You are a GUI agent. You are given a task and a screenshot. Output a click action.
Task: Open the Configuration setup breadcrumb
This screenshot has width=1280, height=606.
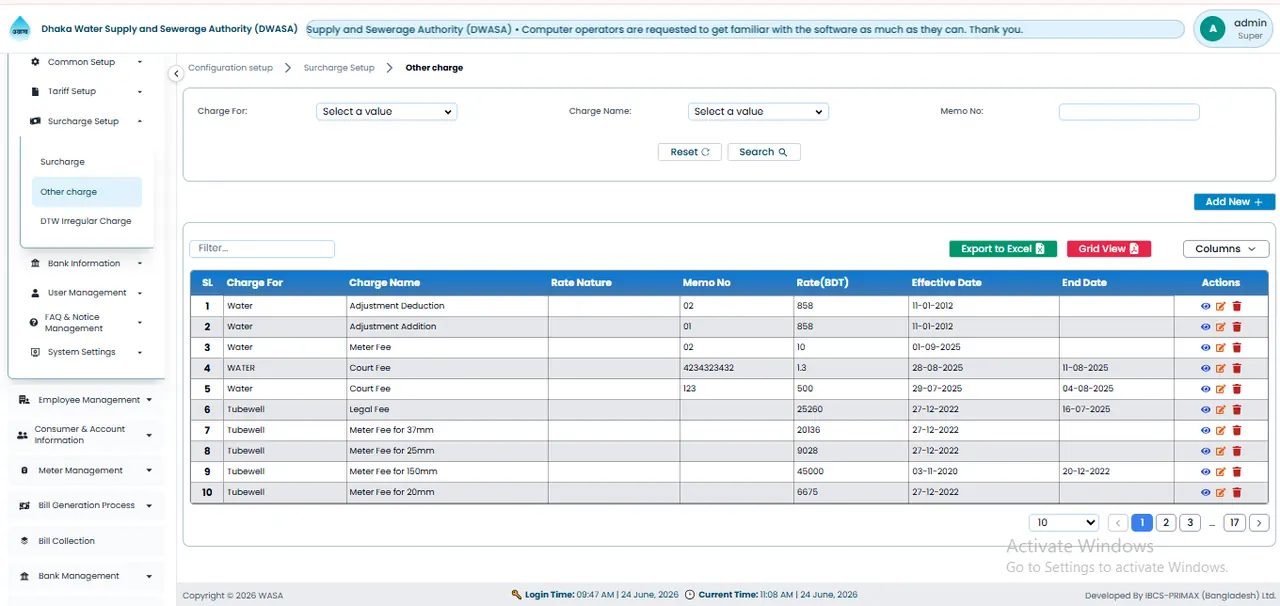tap(231, 68)
